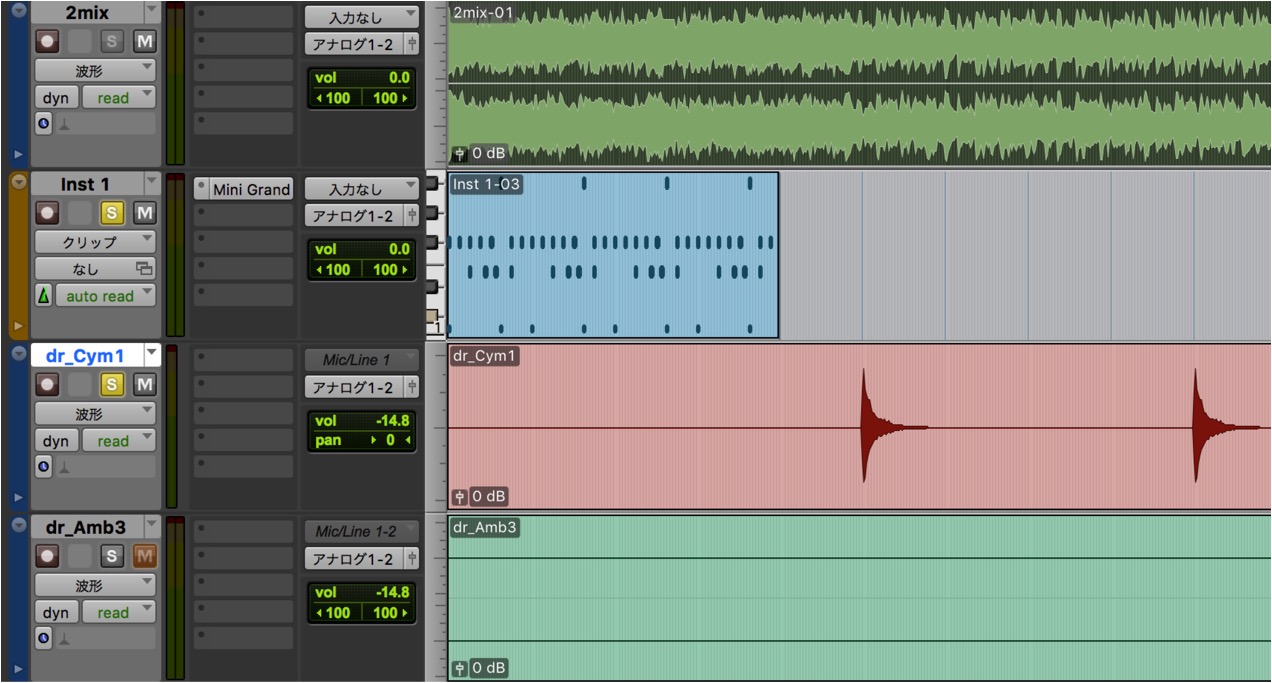This screenshot has width=1272, height=683.
Task: Record-enable the Inst 1 track
Action: (47, 213)
